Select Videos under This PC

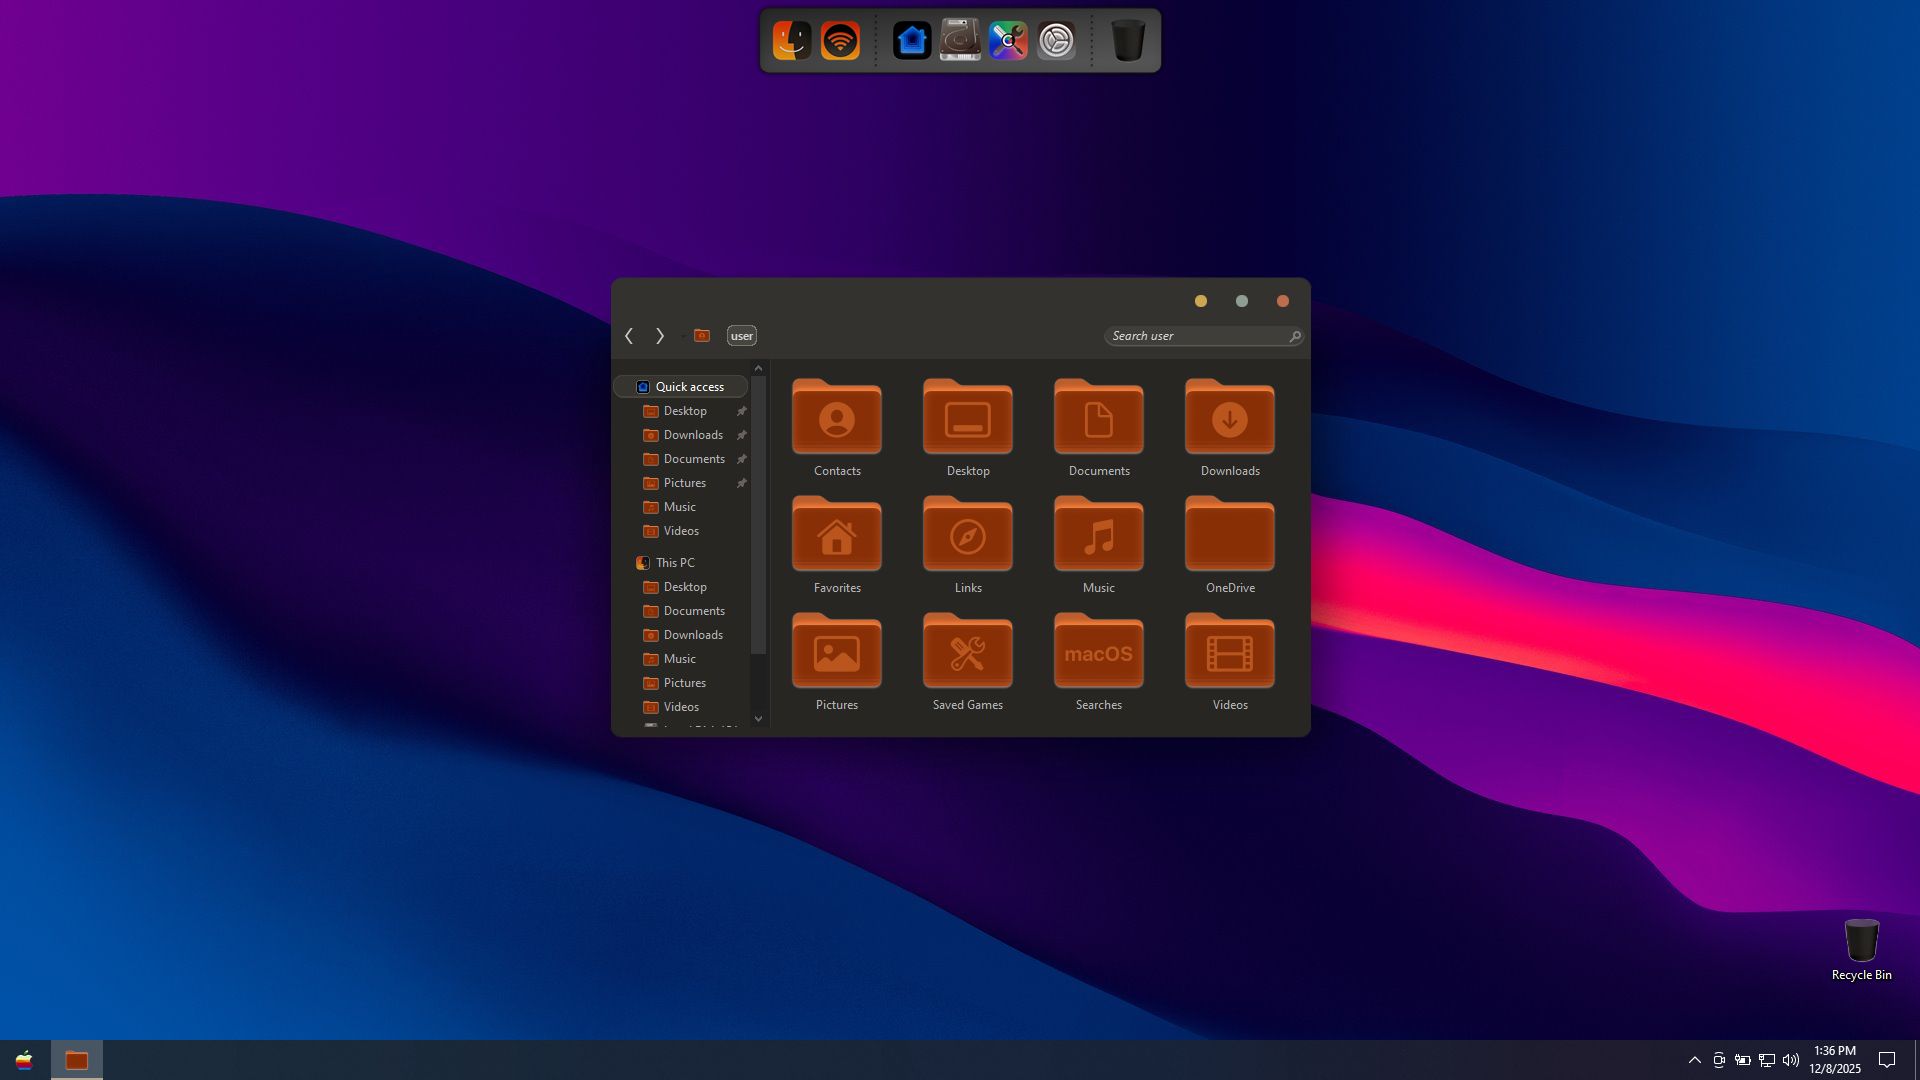coord(681,707)
